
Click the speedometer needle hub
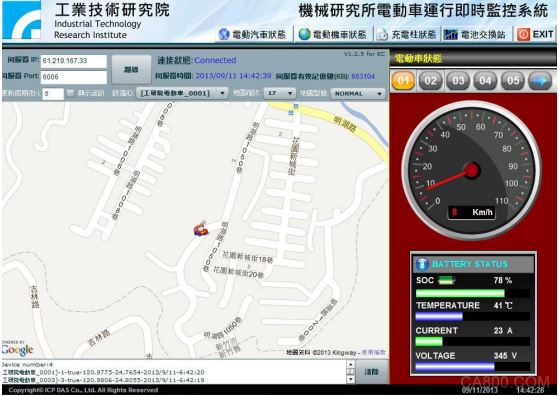[472, 171]
